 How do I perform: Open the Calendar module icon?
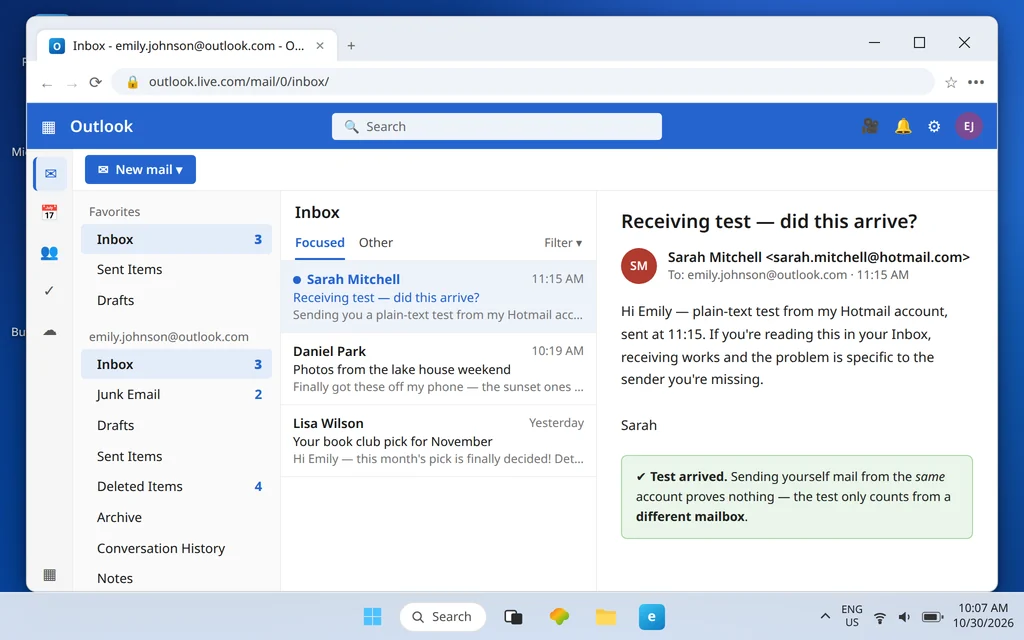coord(50,212)
